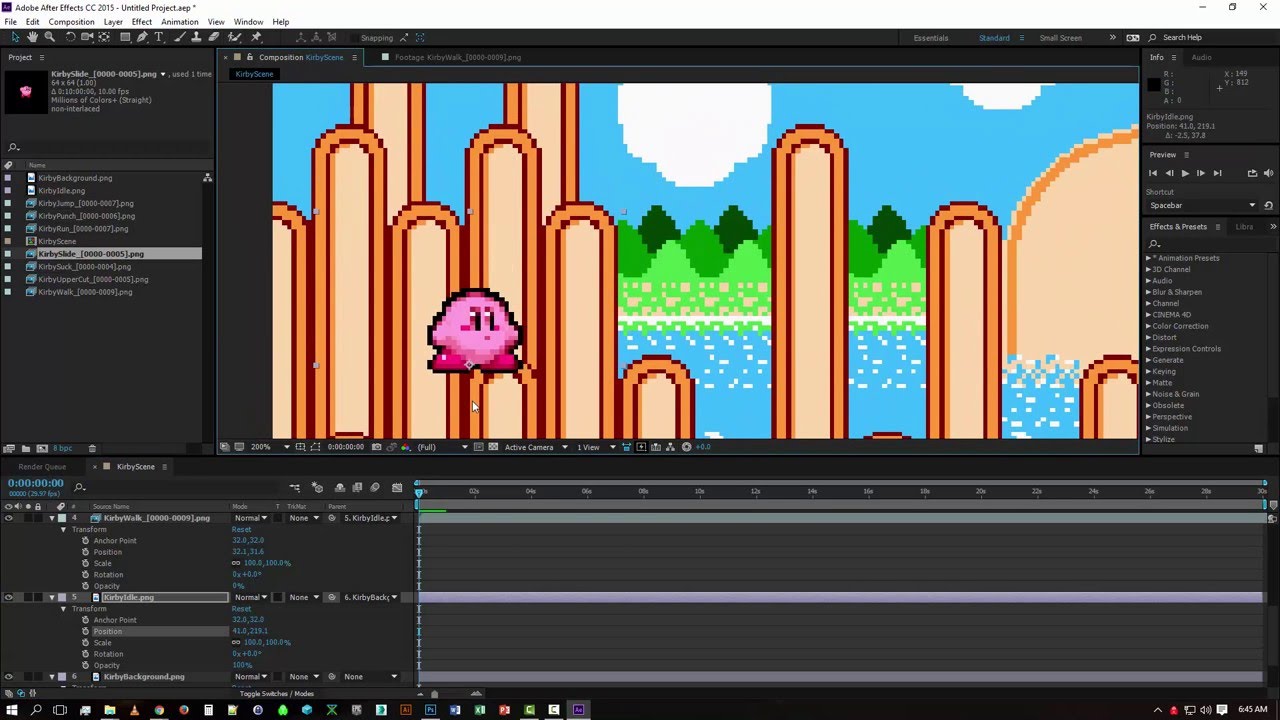Screen dimensions: 1280x720
Task: Switch to the Render Queue tab
Action: point(42,467)
